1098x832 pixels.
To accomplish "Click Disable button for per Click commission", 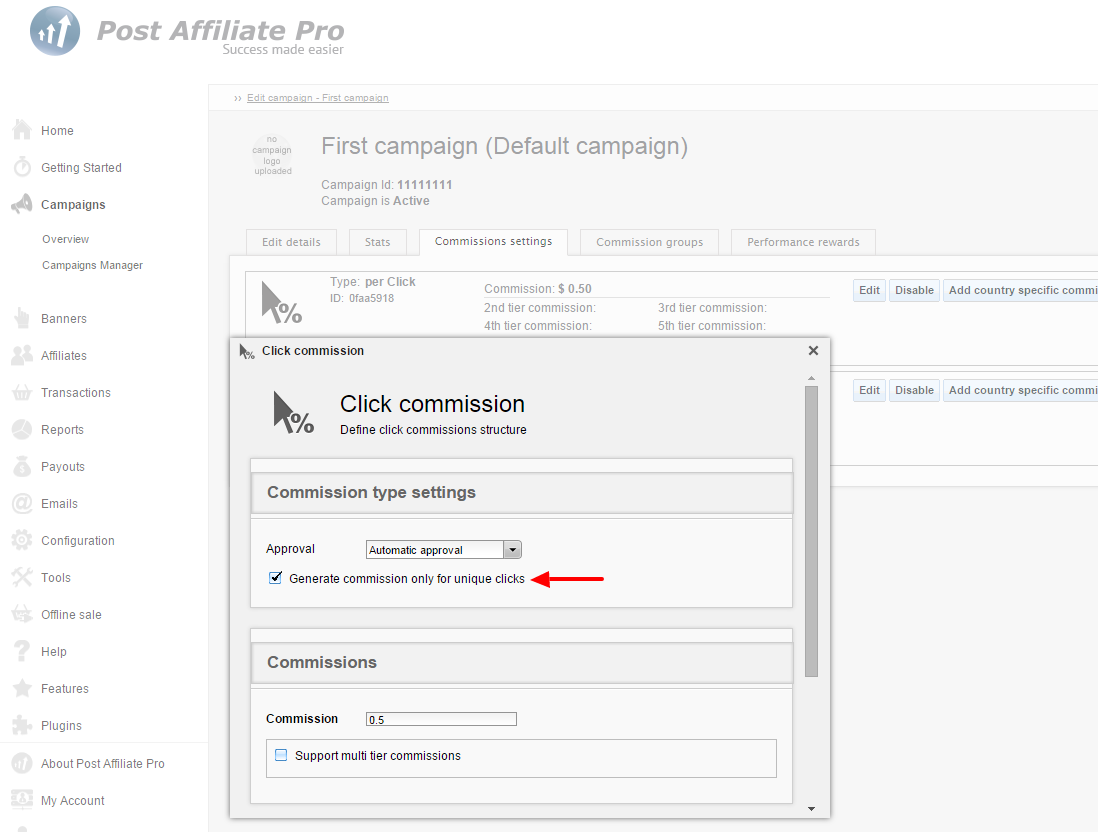I will tap(914, 290).
